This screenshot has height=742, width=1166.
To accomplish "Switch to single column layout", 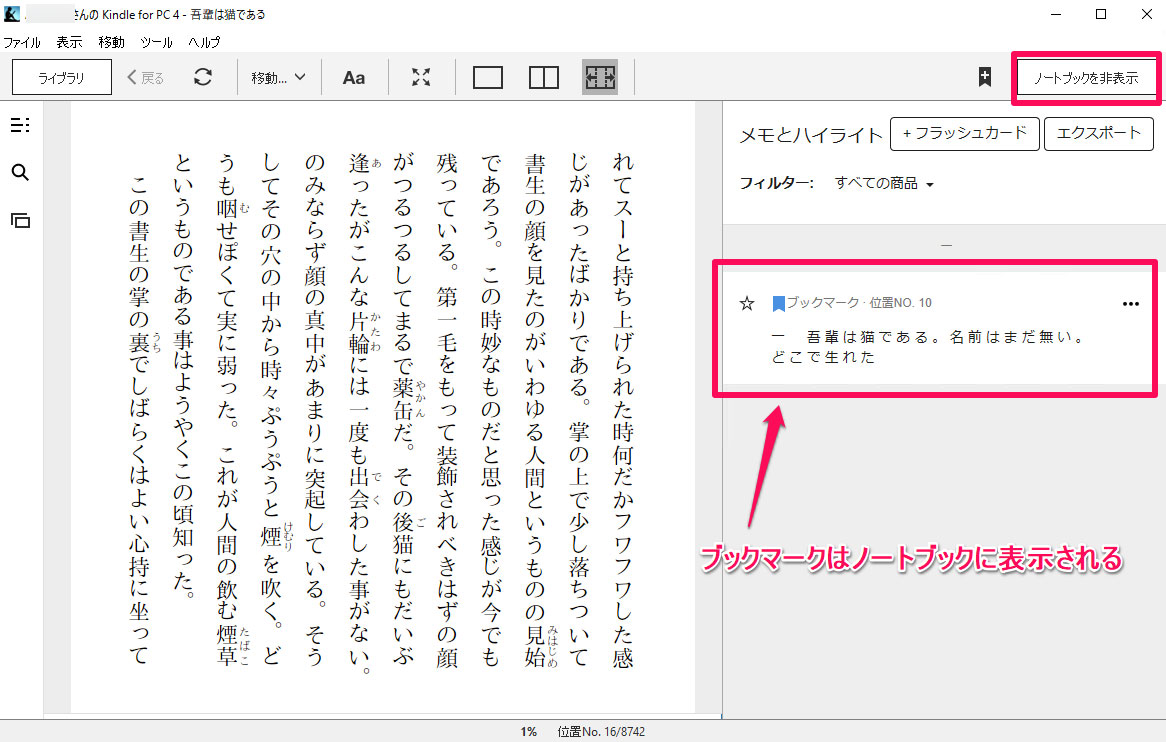I will coord(488,77).
